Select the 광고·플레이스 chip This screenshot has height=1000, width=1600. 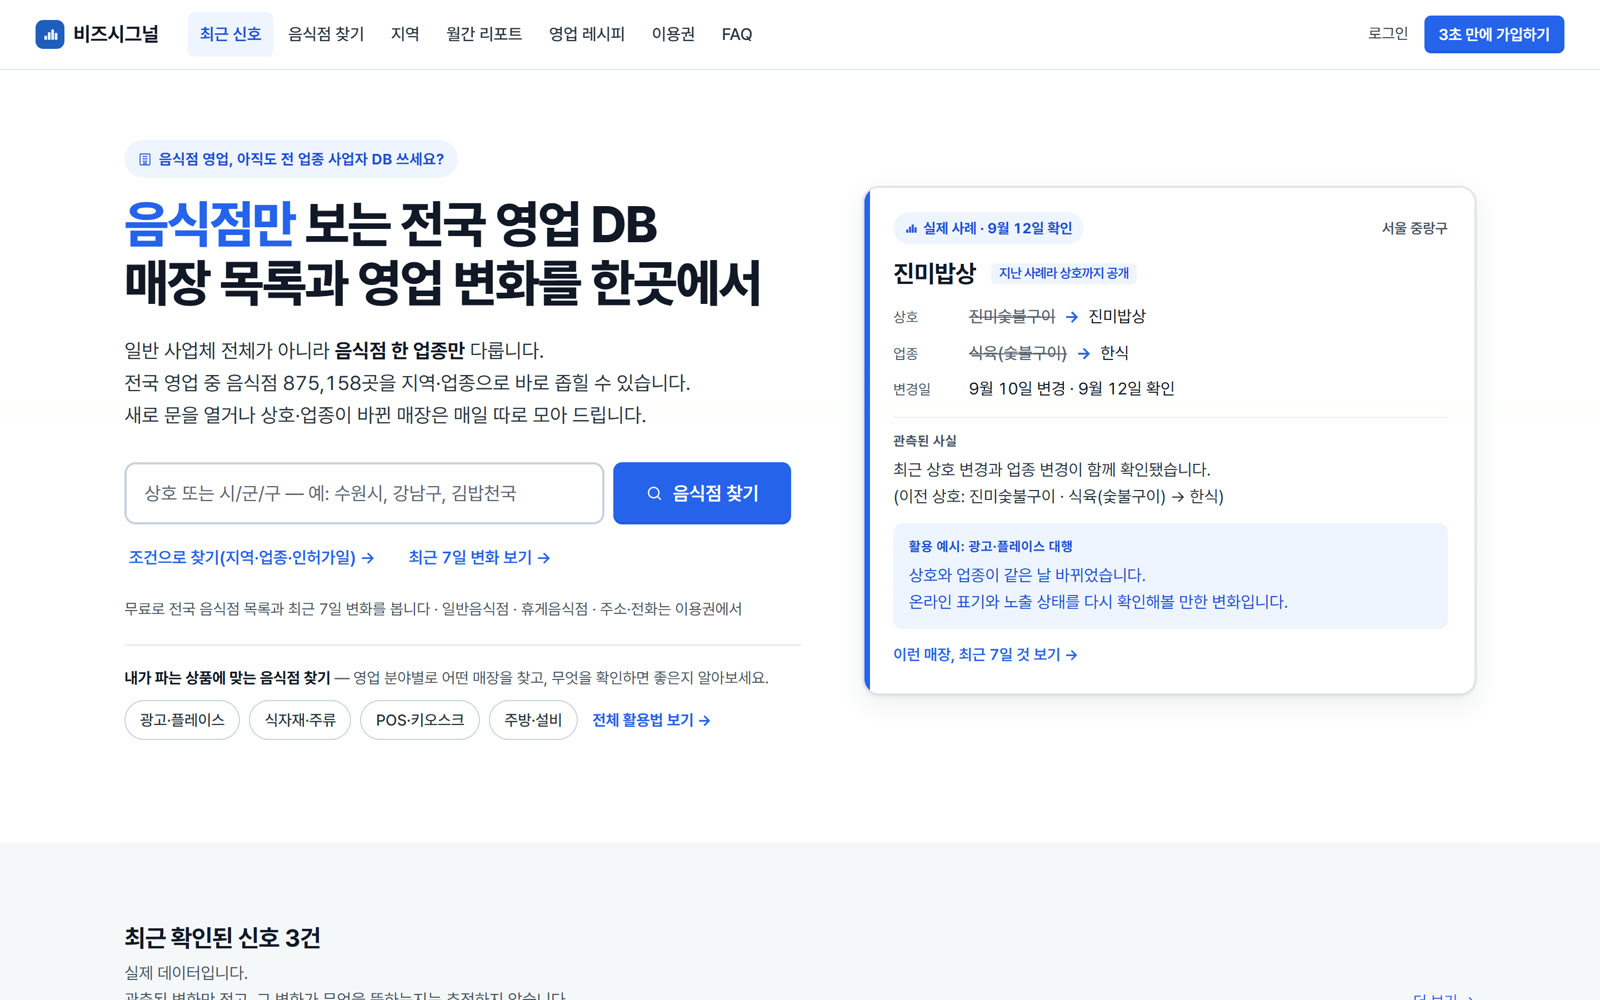182,720
